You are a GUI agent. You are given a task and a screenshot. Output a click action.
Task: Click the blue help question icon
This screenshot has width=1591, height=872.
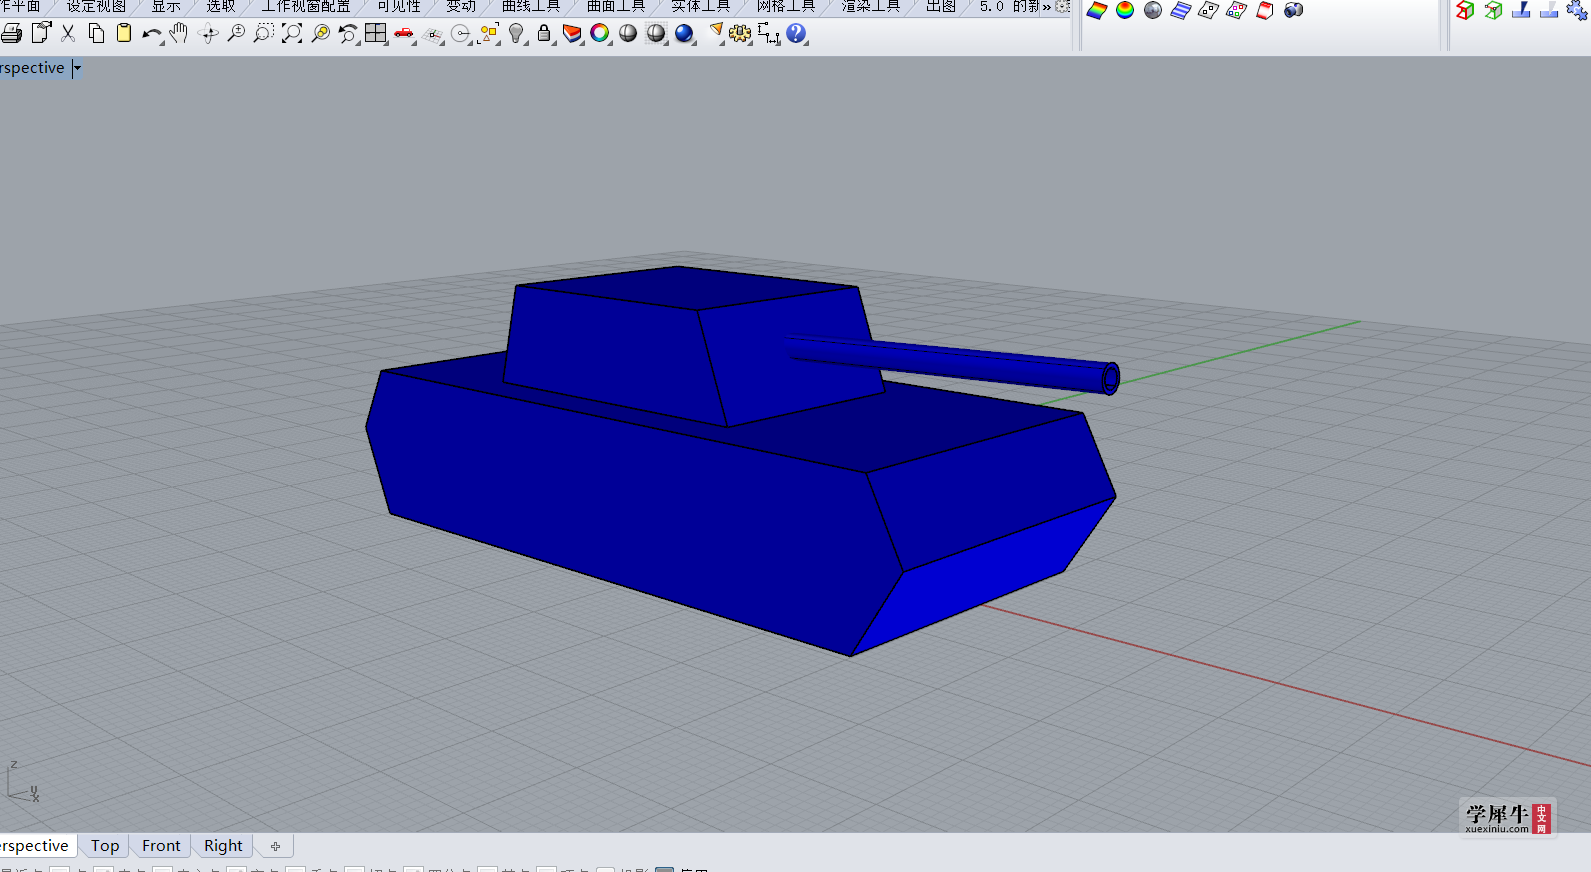796,33
